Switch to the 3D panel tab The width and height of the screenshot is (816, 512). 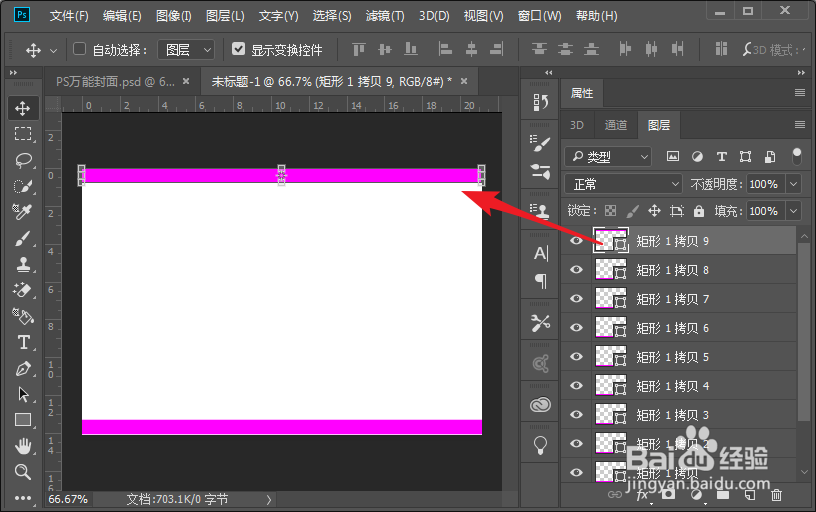[577, 125]
